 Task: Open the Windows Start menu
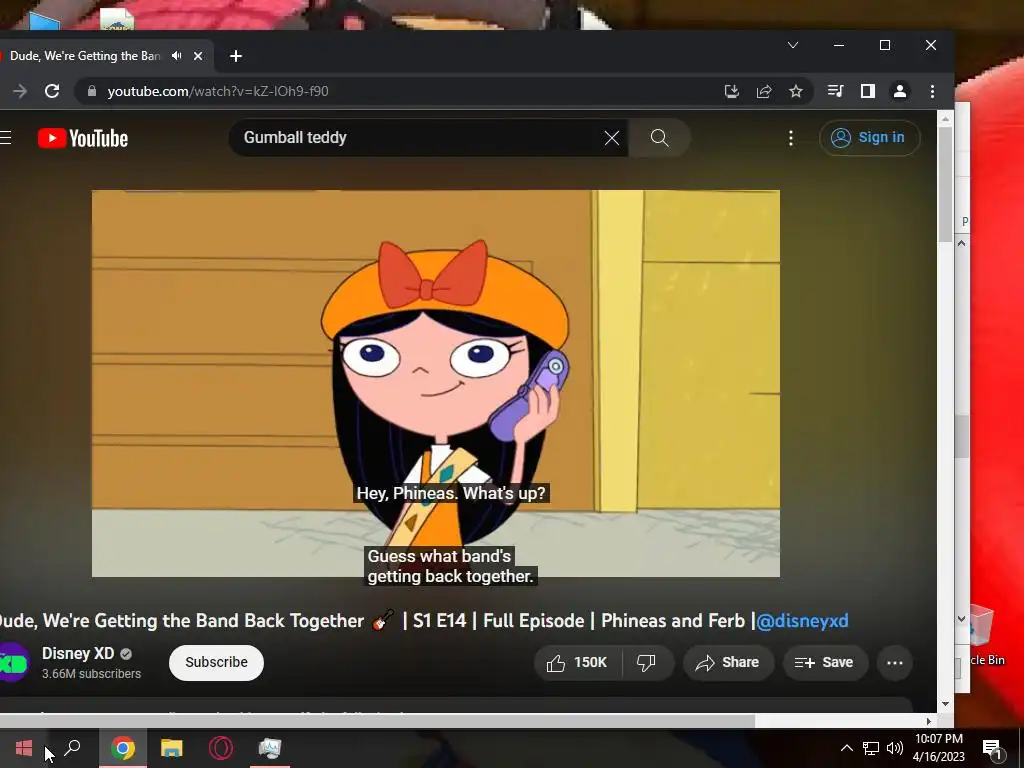tap(24, 748)
